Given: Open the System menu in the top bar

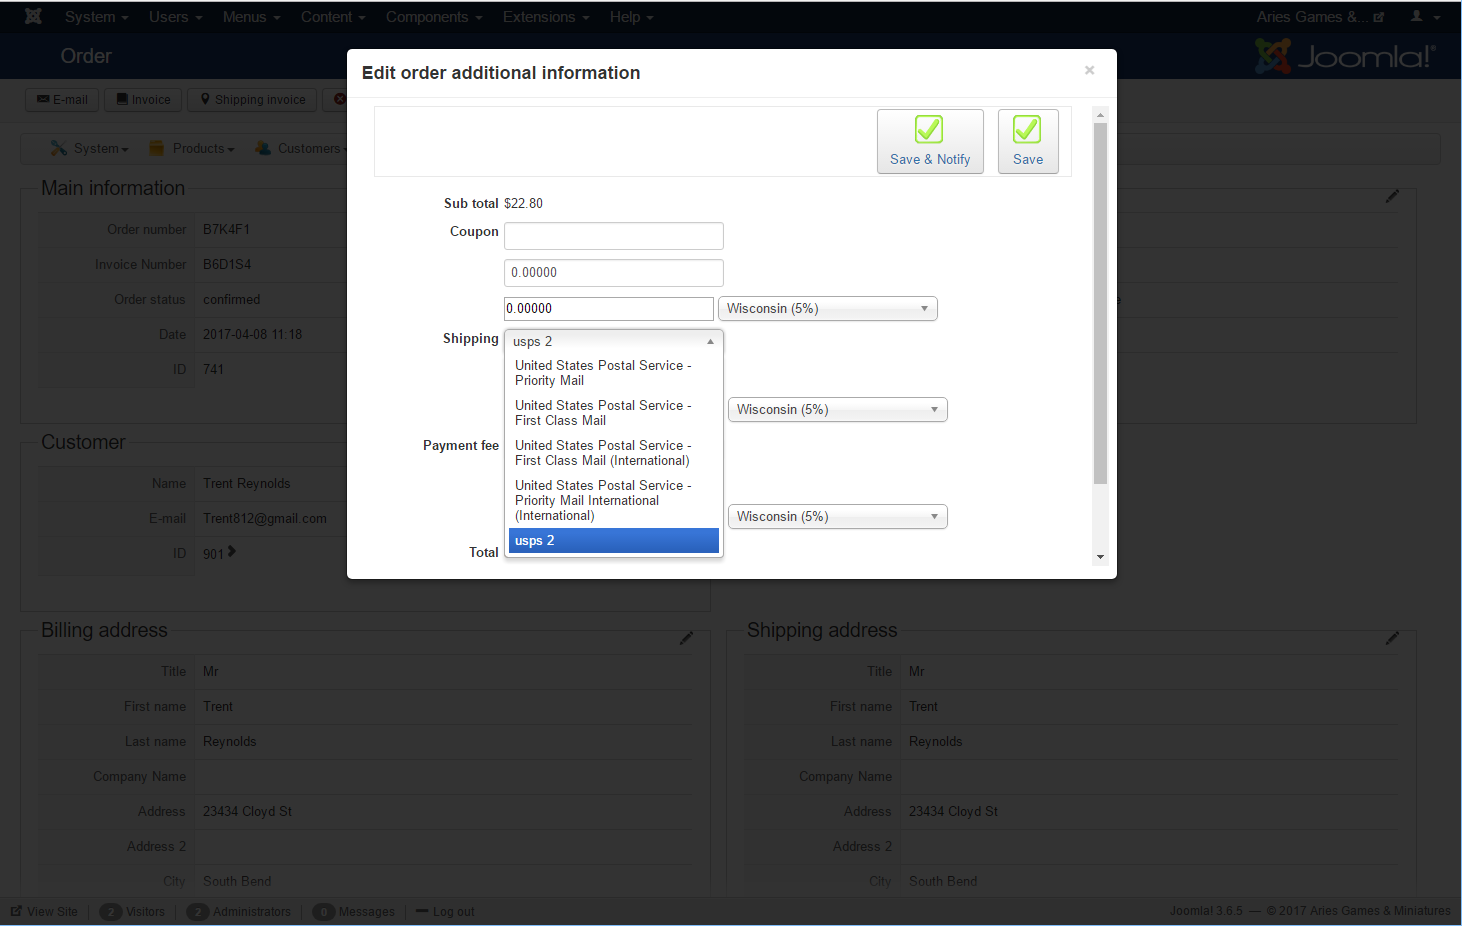Looking at the screenshot, I should pos(96,17).
